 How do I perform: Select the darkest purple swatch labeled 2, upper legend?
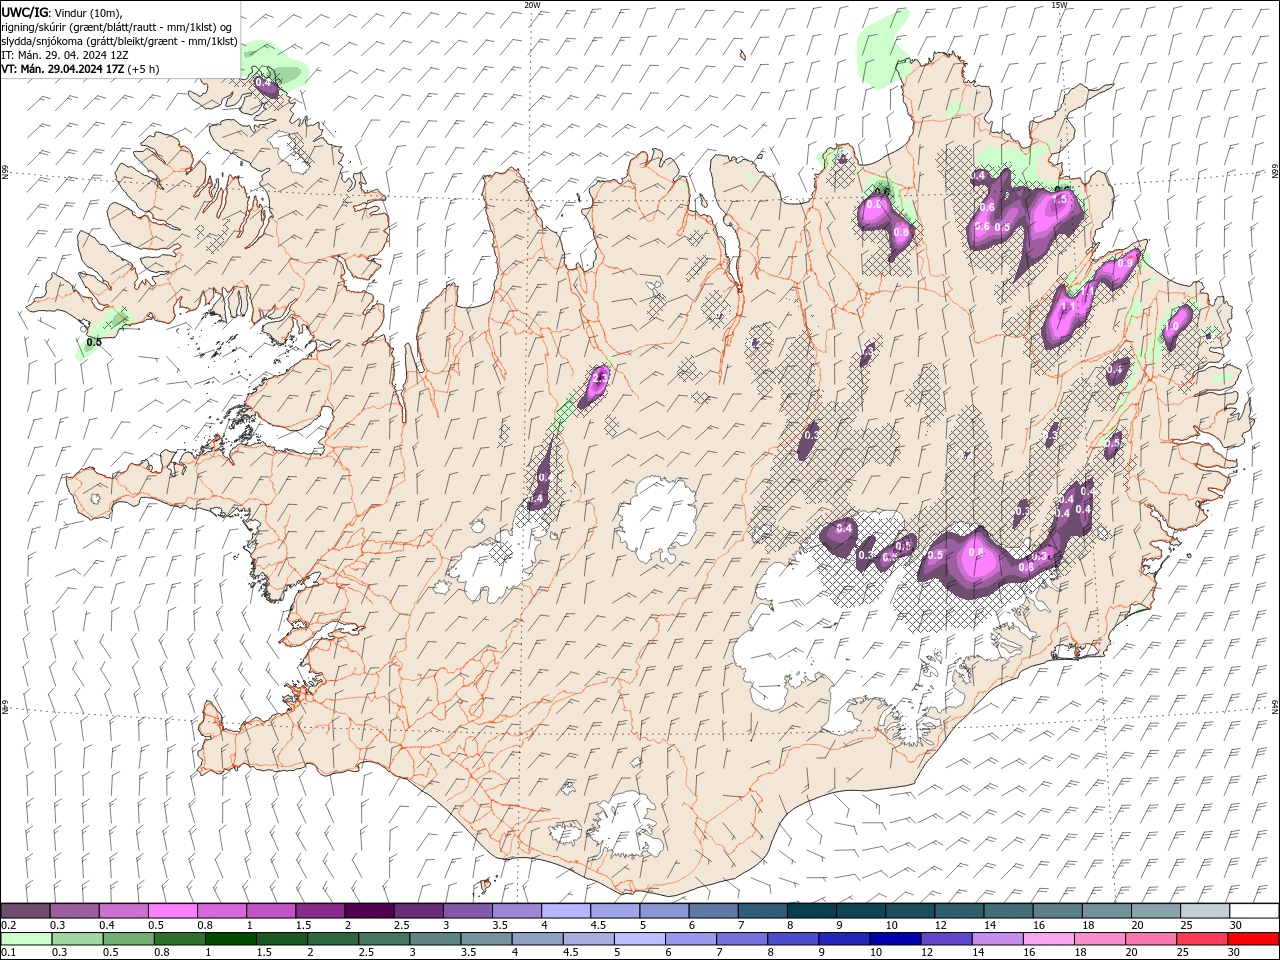pos(369,911)
